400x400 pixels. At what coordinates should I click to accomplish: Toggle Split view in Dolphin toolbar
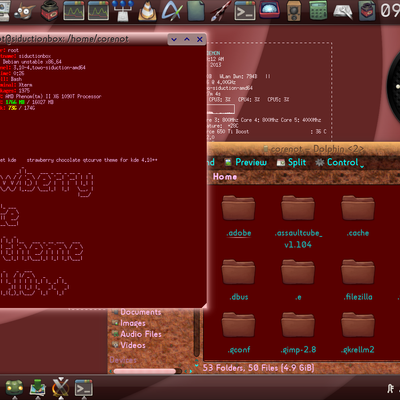291,162
